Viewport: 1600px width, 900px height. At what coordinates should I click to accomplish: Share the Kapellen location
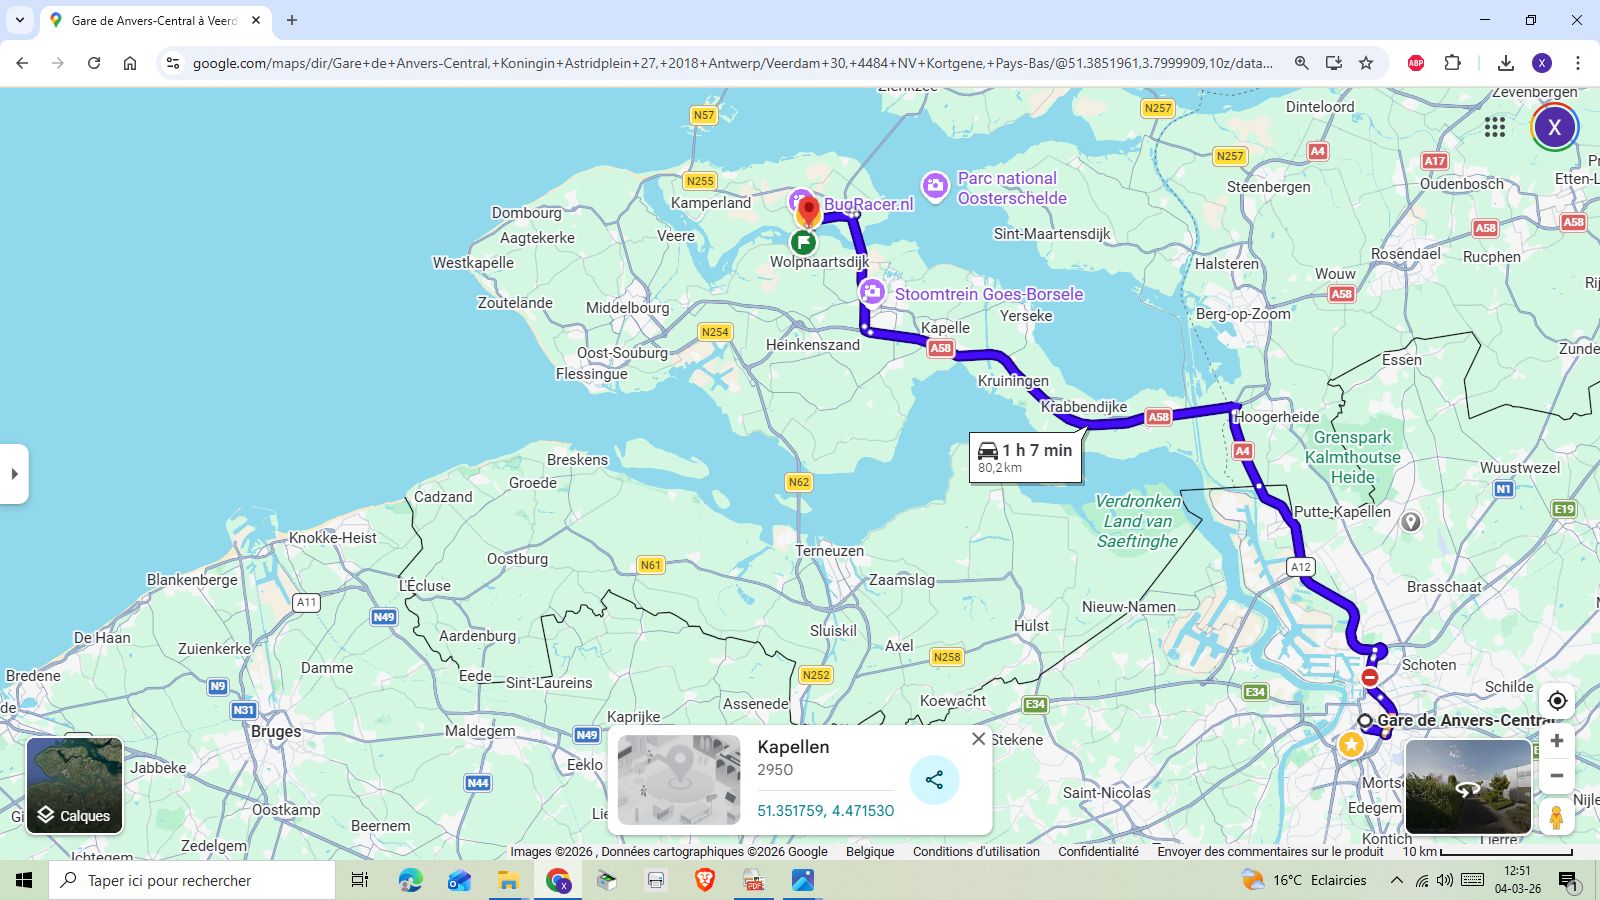934,780
